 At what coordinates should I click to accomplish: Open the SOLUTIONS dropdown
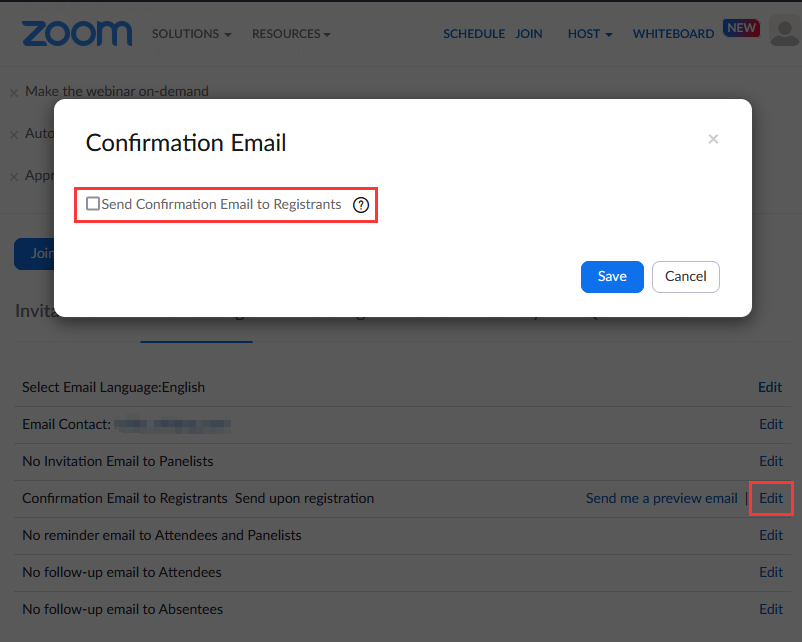pyautogui.click(x=191, y=33)
